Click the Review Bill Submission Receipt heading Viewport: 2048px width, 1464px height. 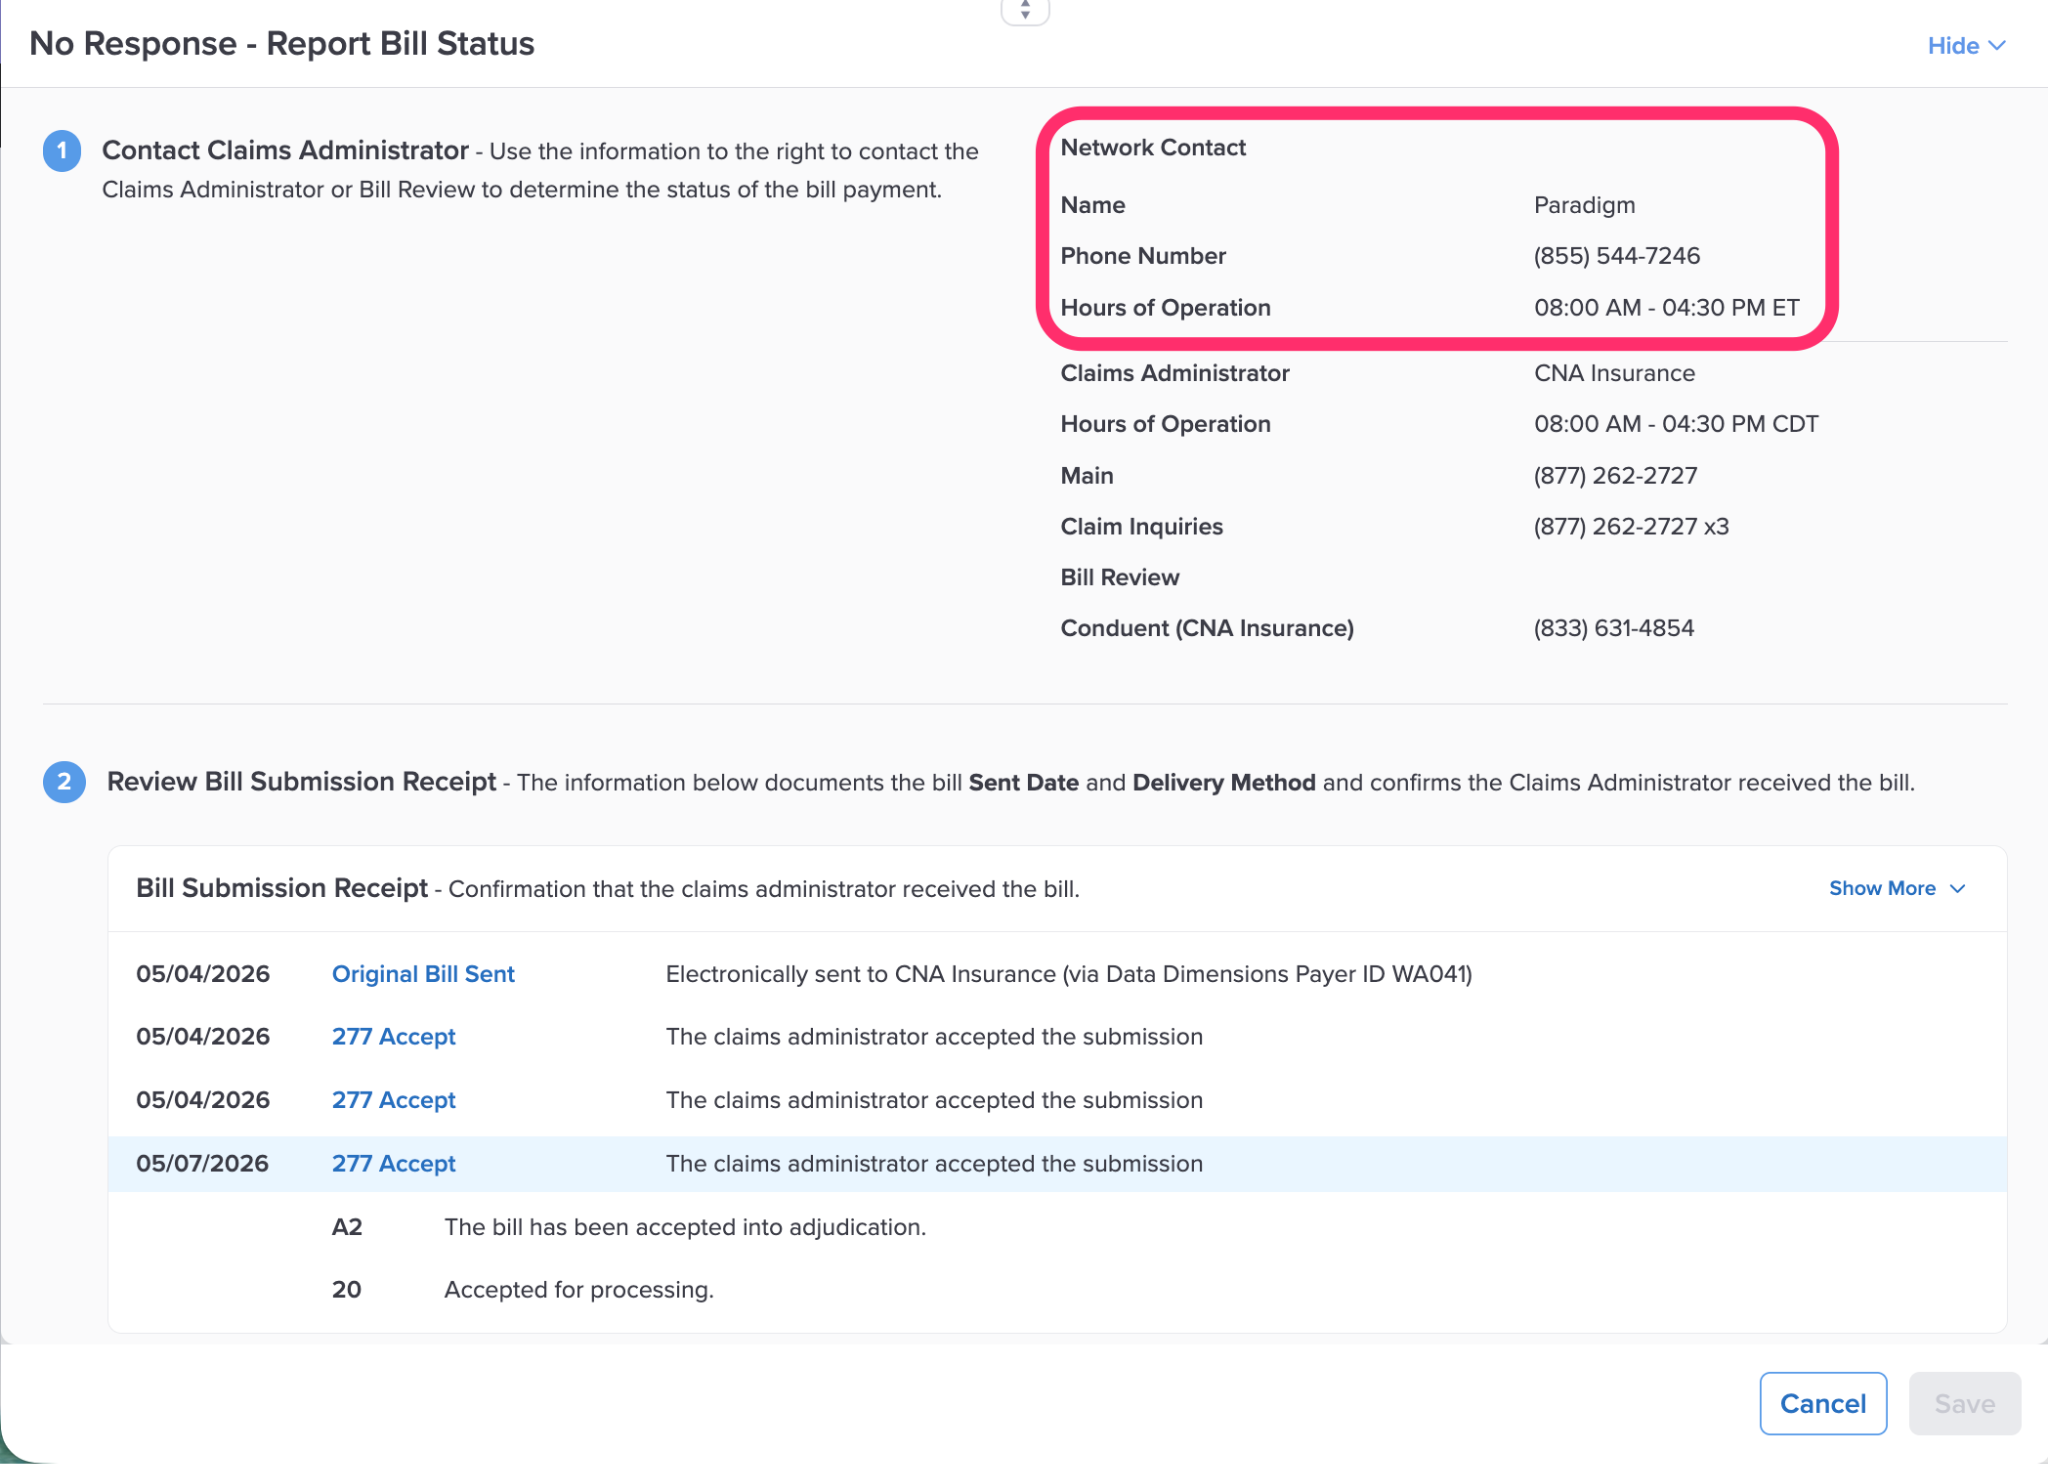click(301, 782)
